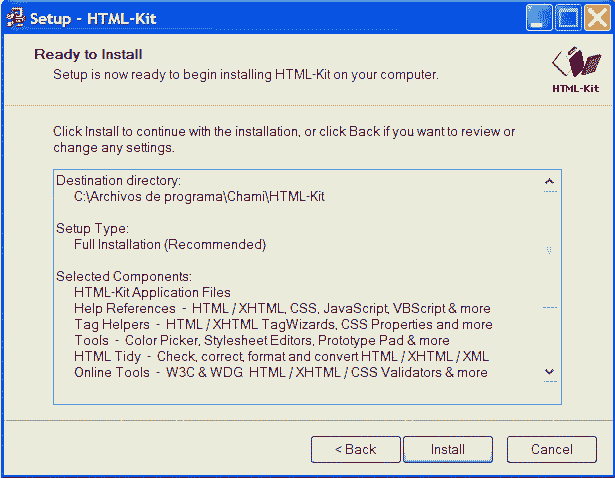Select the 'Destination directory:' line
615x478 pixels.
[x=118, y=180]
